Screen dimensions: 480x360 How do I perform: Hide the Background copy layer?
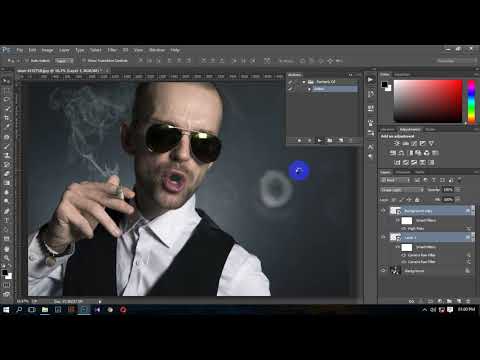[383, 211]
